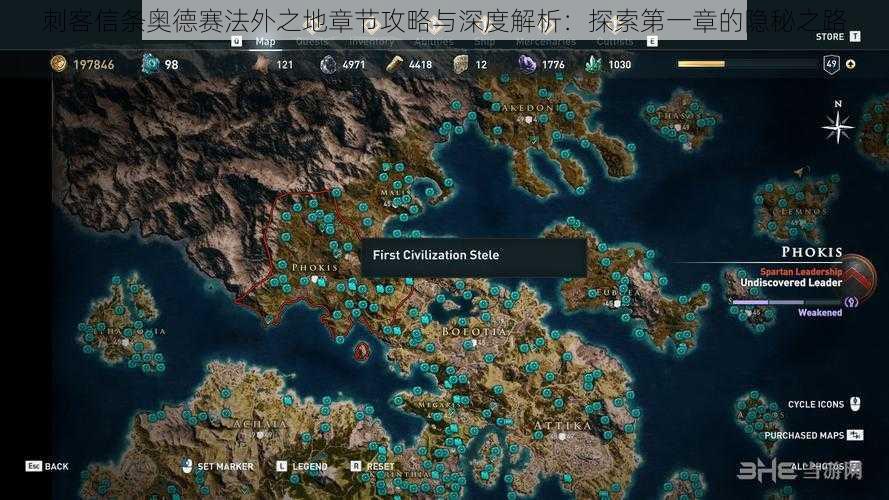This screenshot has width=889, height=500.
Task: Click the 1030 crystal amount
Action: tap(620, 65)
